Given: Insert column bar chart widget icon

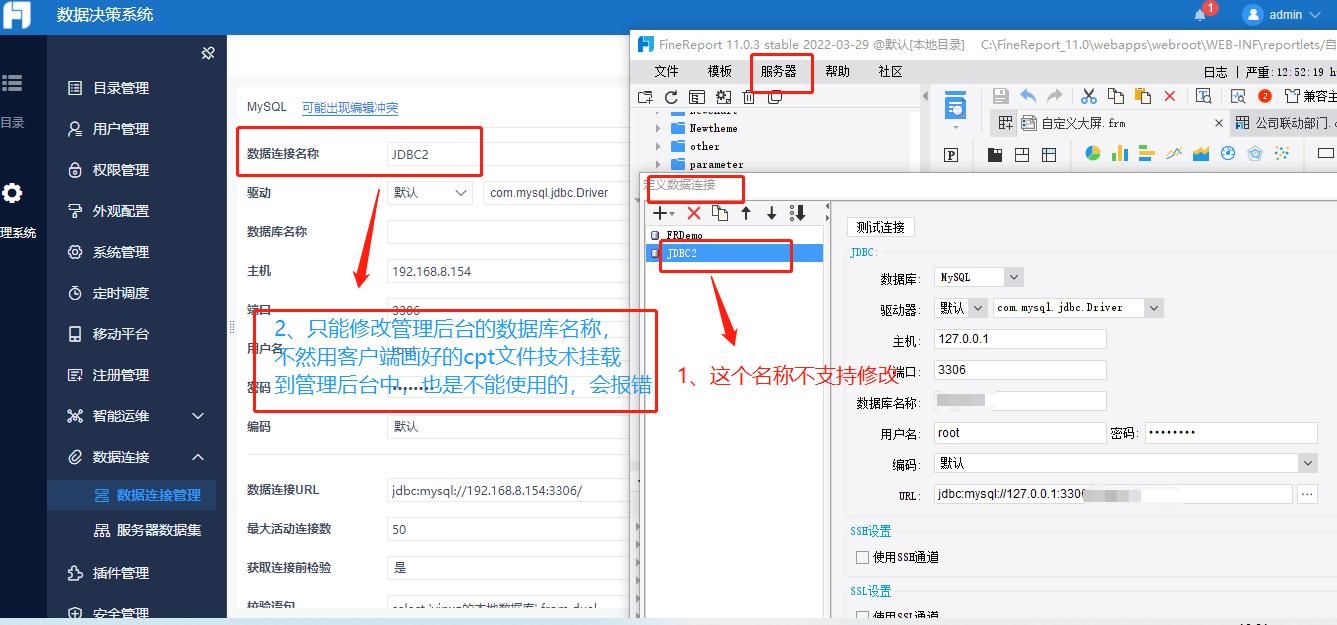Looking at the screenshot, I should [1120, 154].
